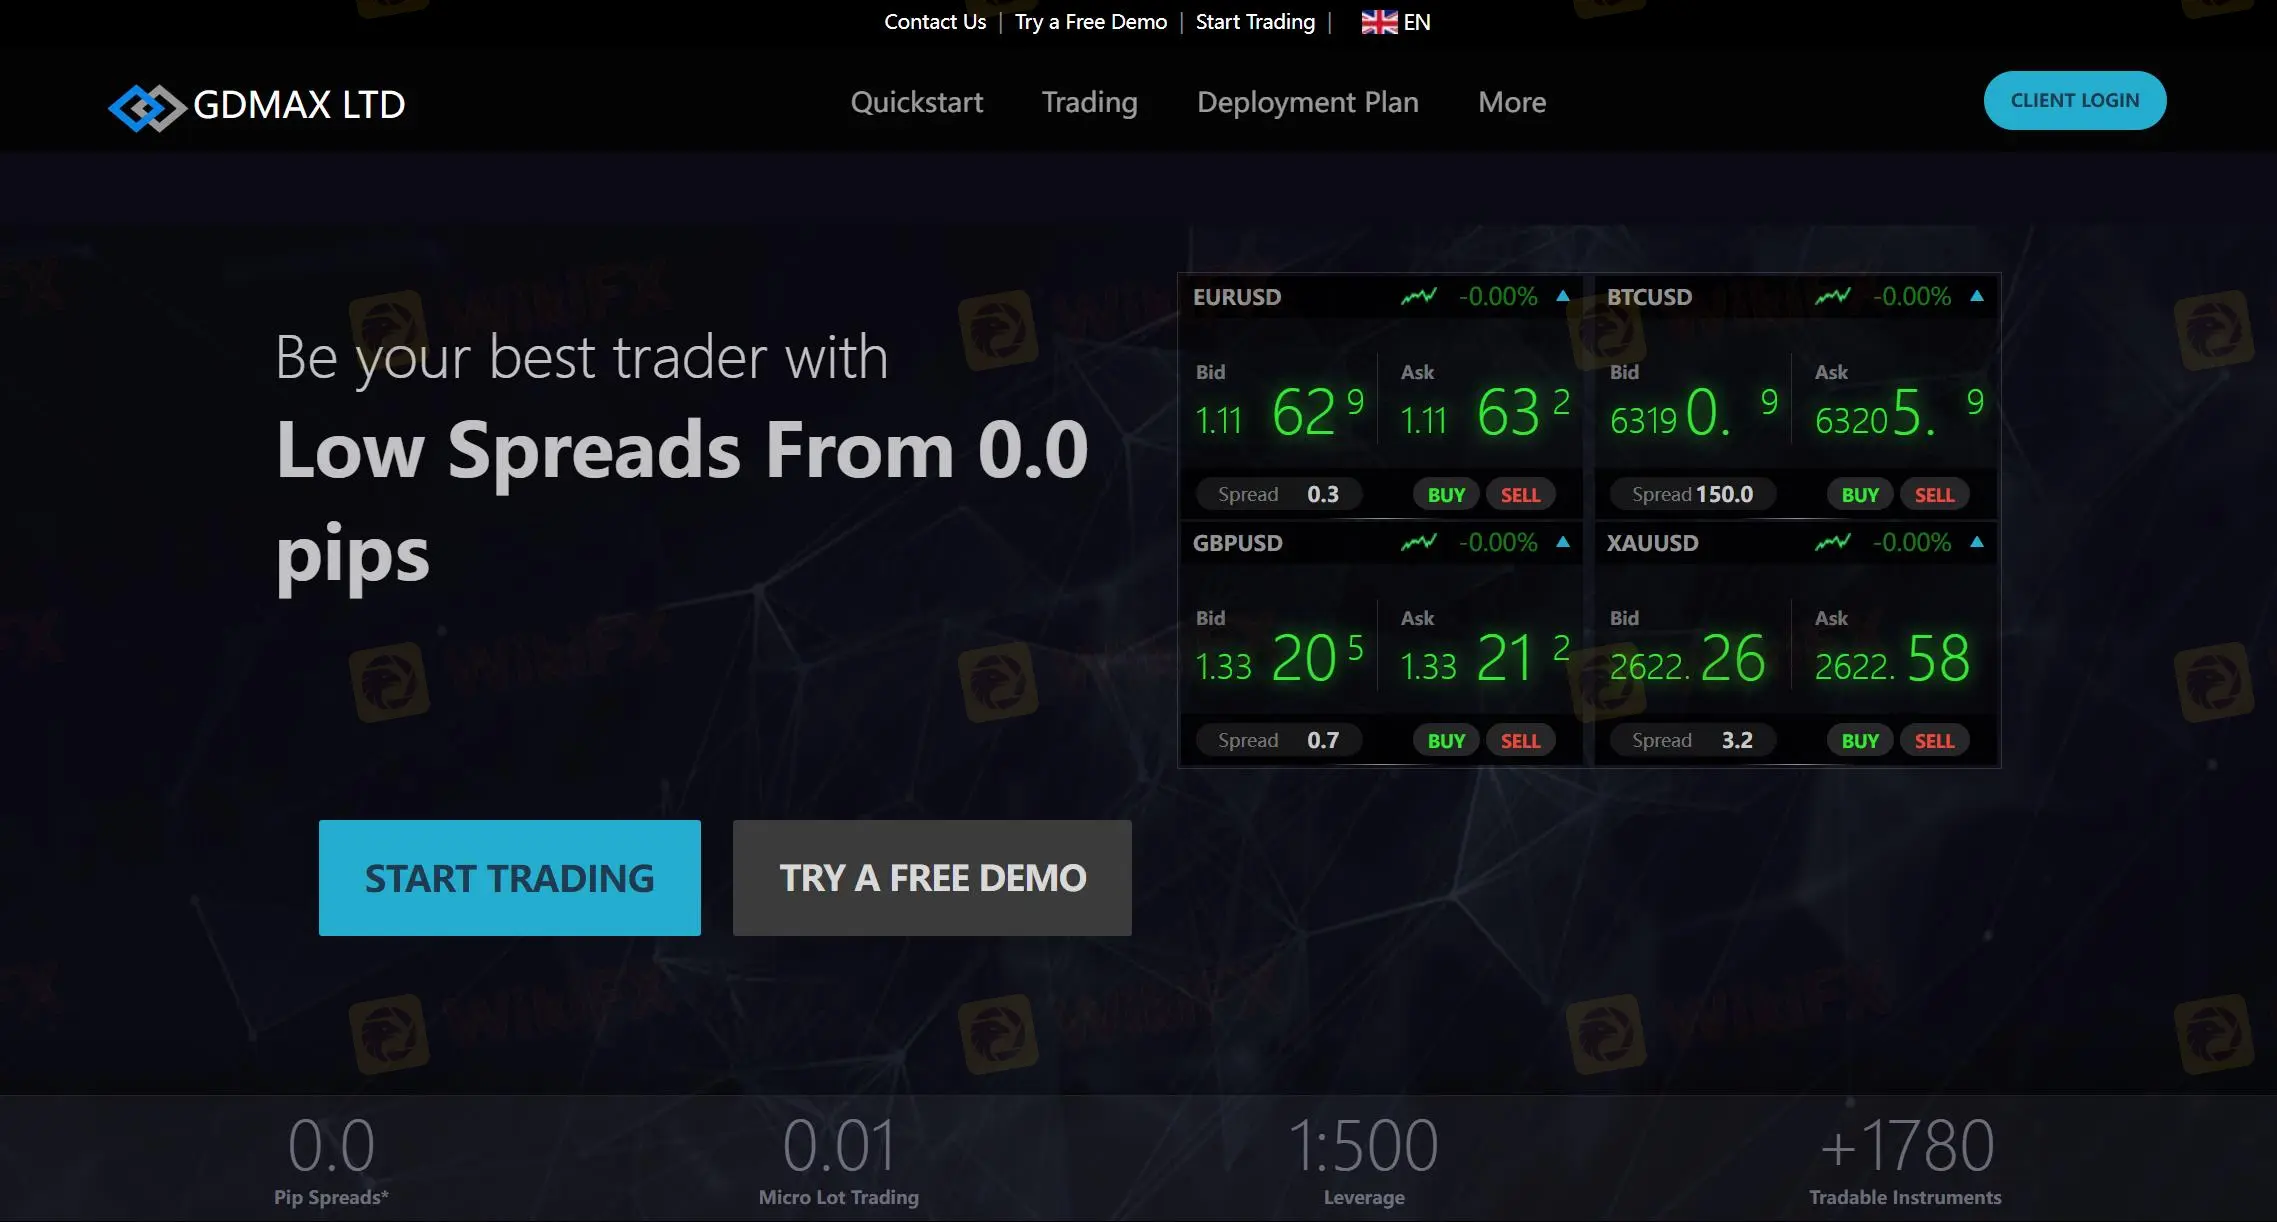Click the SELL button for EURUSD
Screen dimensions: 2277x1222
click(x=1520, y=494)
